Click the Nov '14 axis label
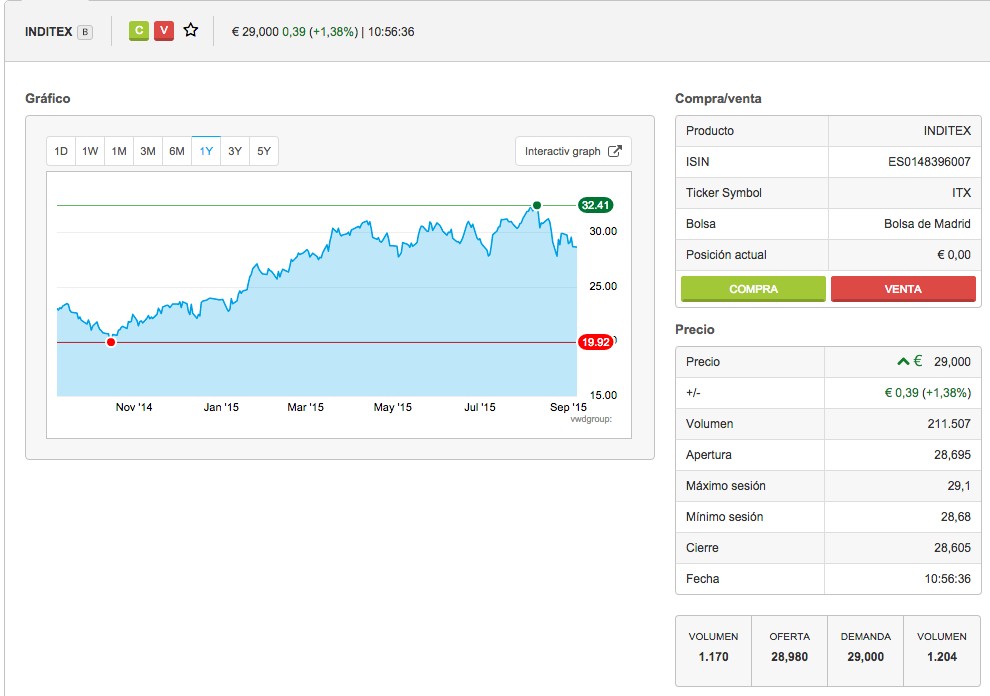Viewport: 990px width, 696px height. [x=134, y=407]
